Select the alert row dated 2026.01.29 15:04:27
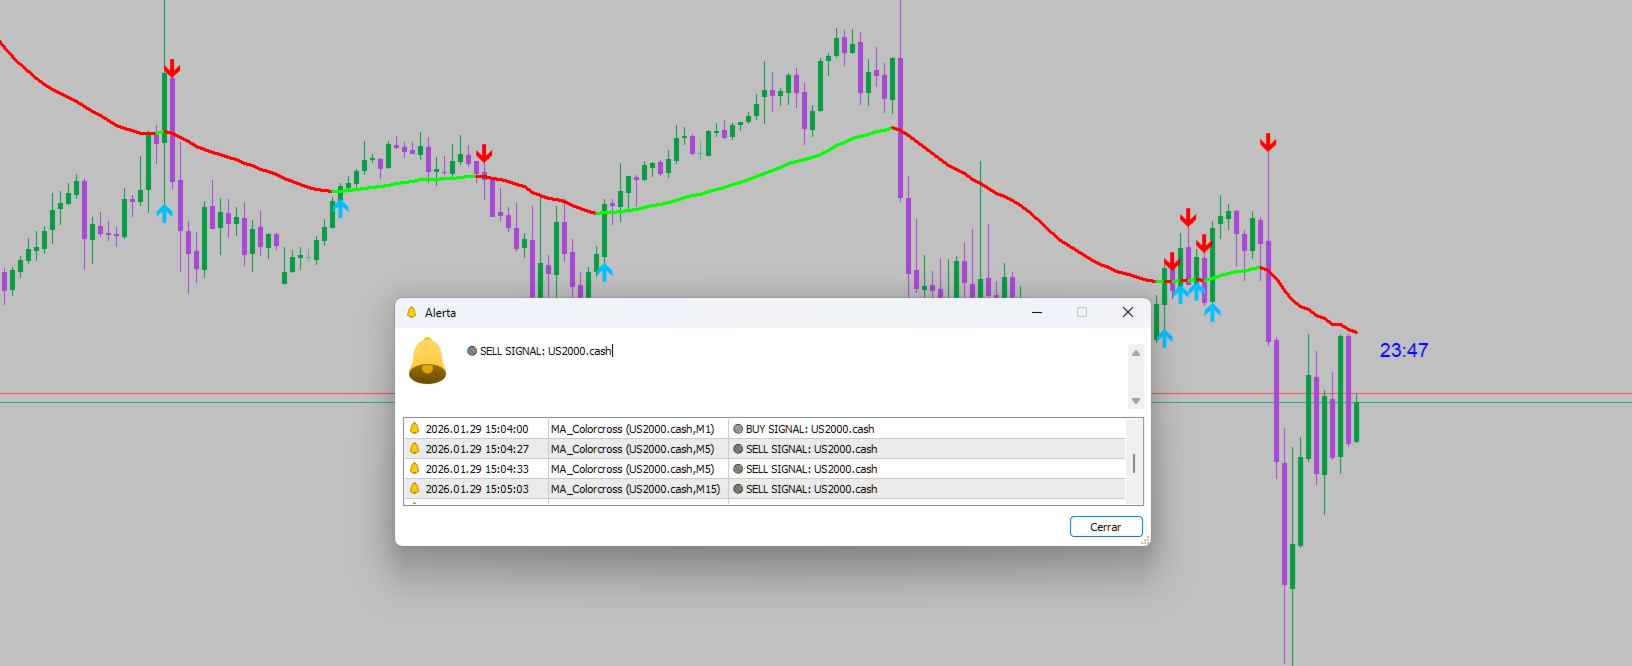 (x=765, y=449)
